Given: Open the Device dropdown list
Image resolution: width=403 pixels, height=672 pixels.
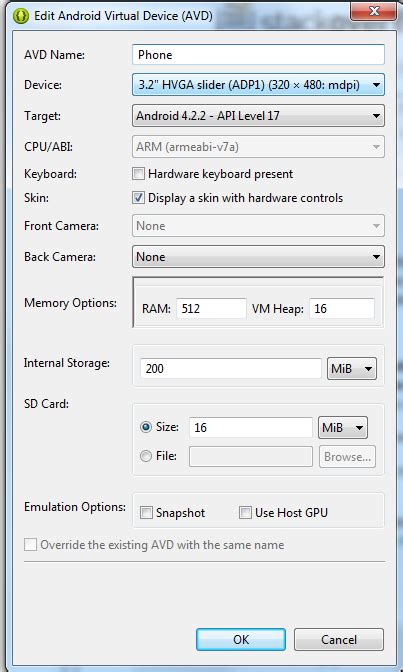Looking at the screenshot, I should click(259, 84).
